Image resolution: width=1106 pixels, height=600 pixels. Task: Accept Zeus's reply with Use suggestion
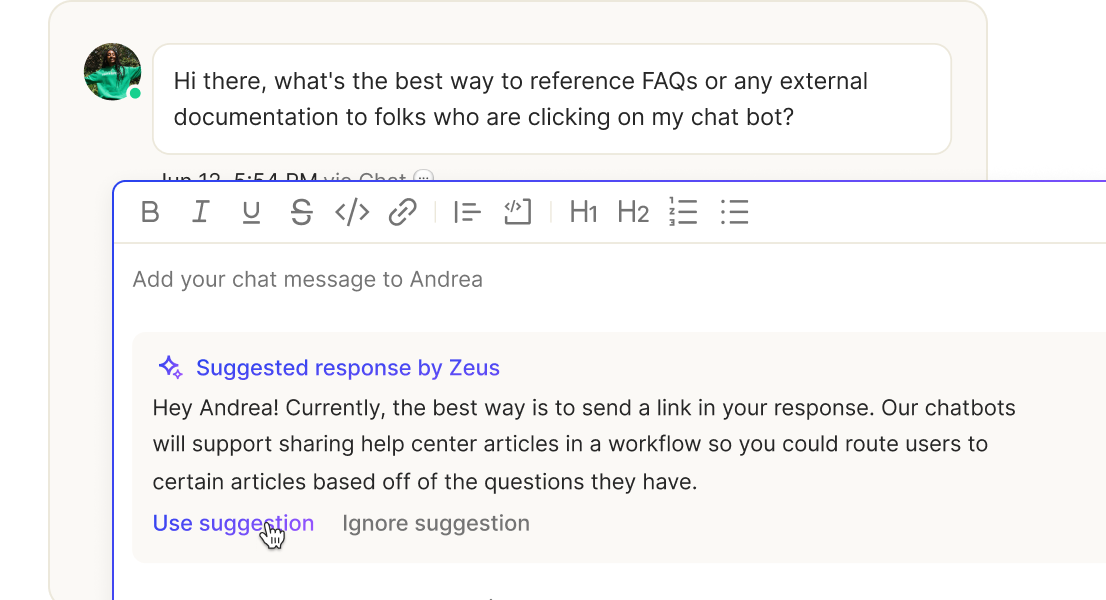click(x=233, y=523)
